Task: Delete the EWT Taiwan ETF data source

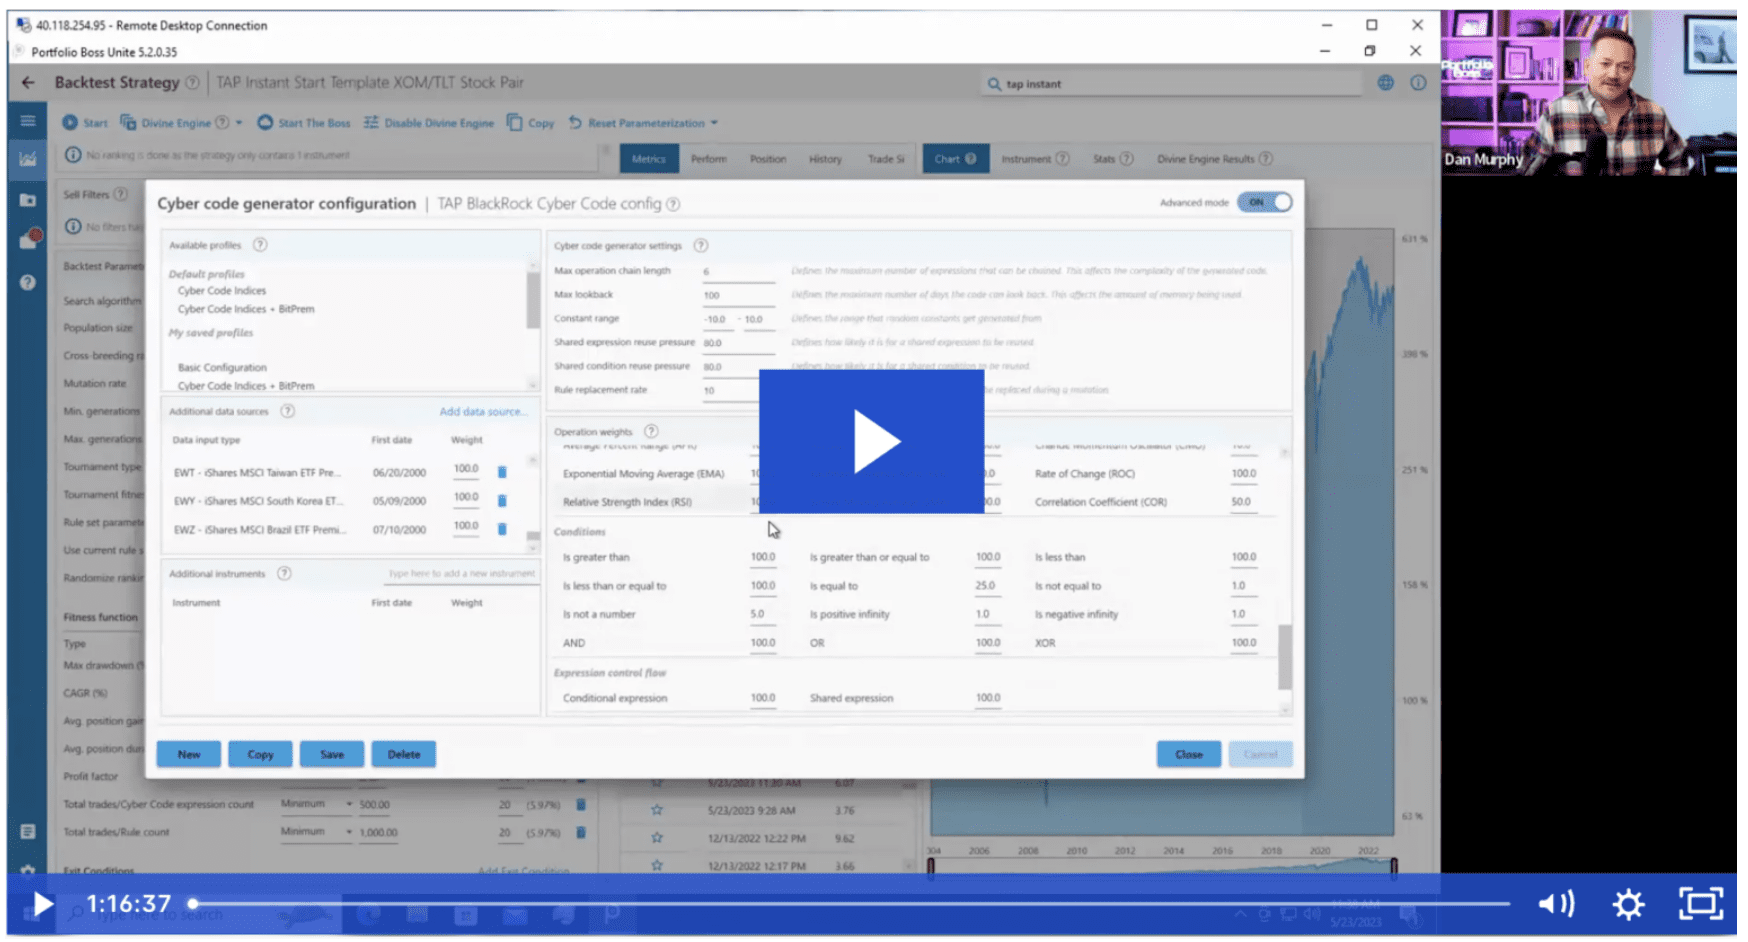Action: click(502, 472)
